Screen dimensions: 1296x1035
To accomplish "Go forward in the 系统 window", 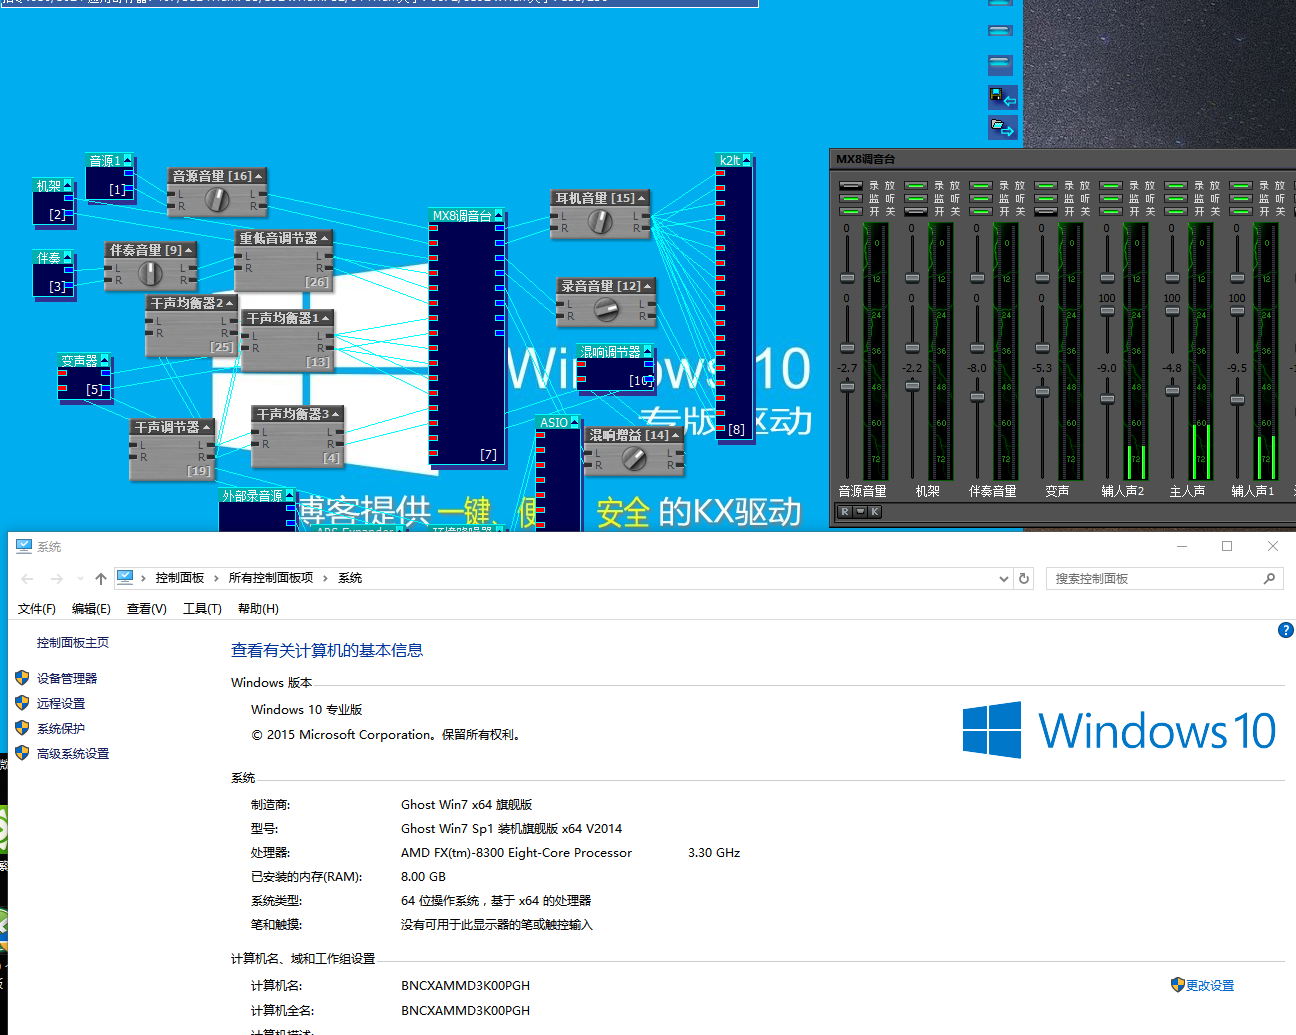I will point(57,579).
